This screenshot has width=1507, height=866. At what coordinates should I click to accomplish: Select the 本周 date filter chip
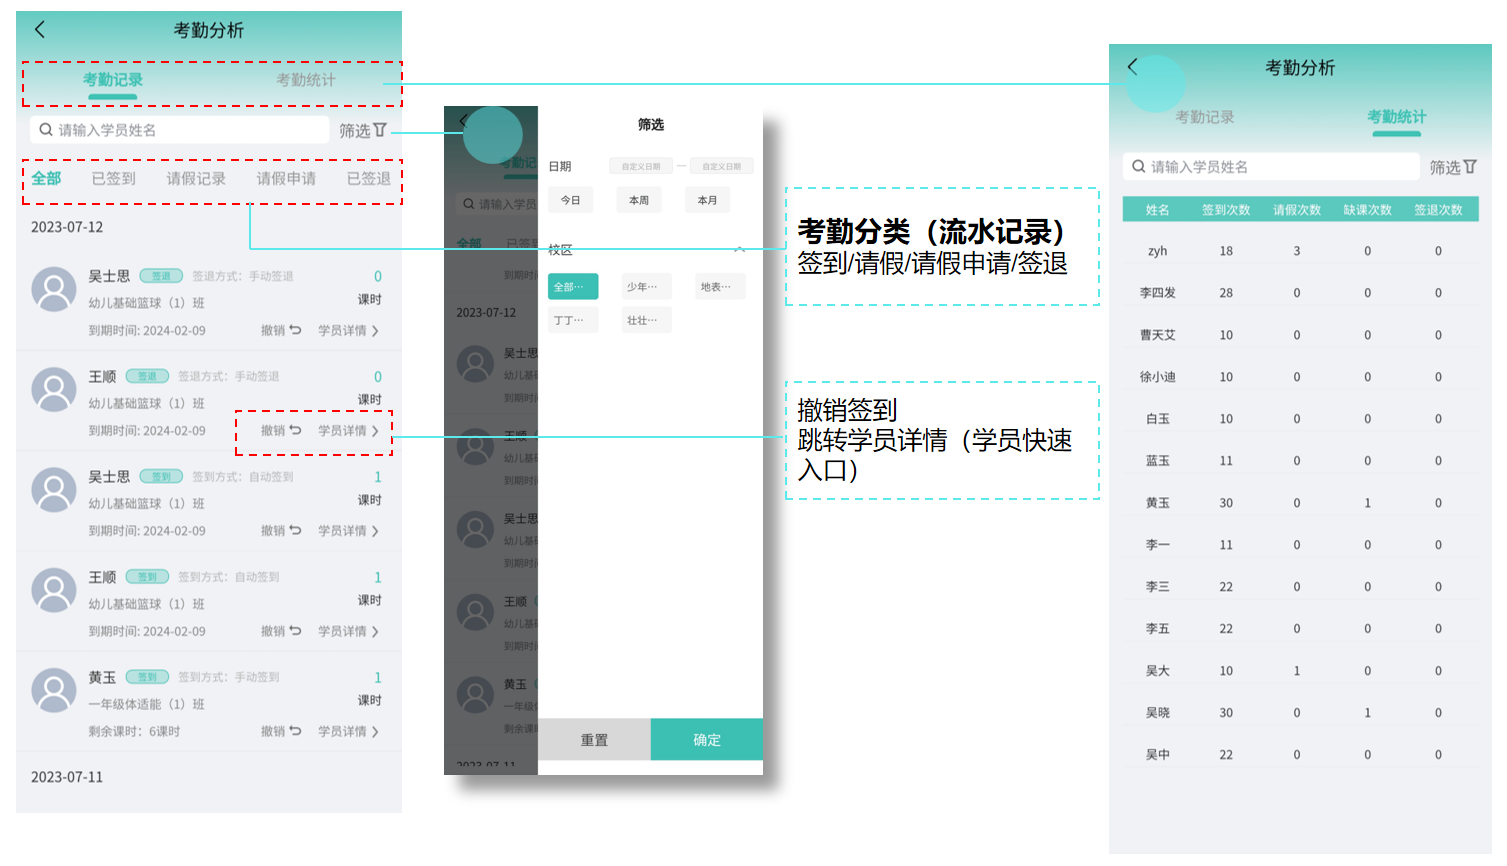[639, 200]
